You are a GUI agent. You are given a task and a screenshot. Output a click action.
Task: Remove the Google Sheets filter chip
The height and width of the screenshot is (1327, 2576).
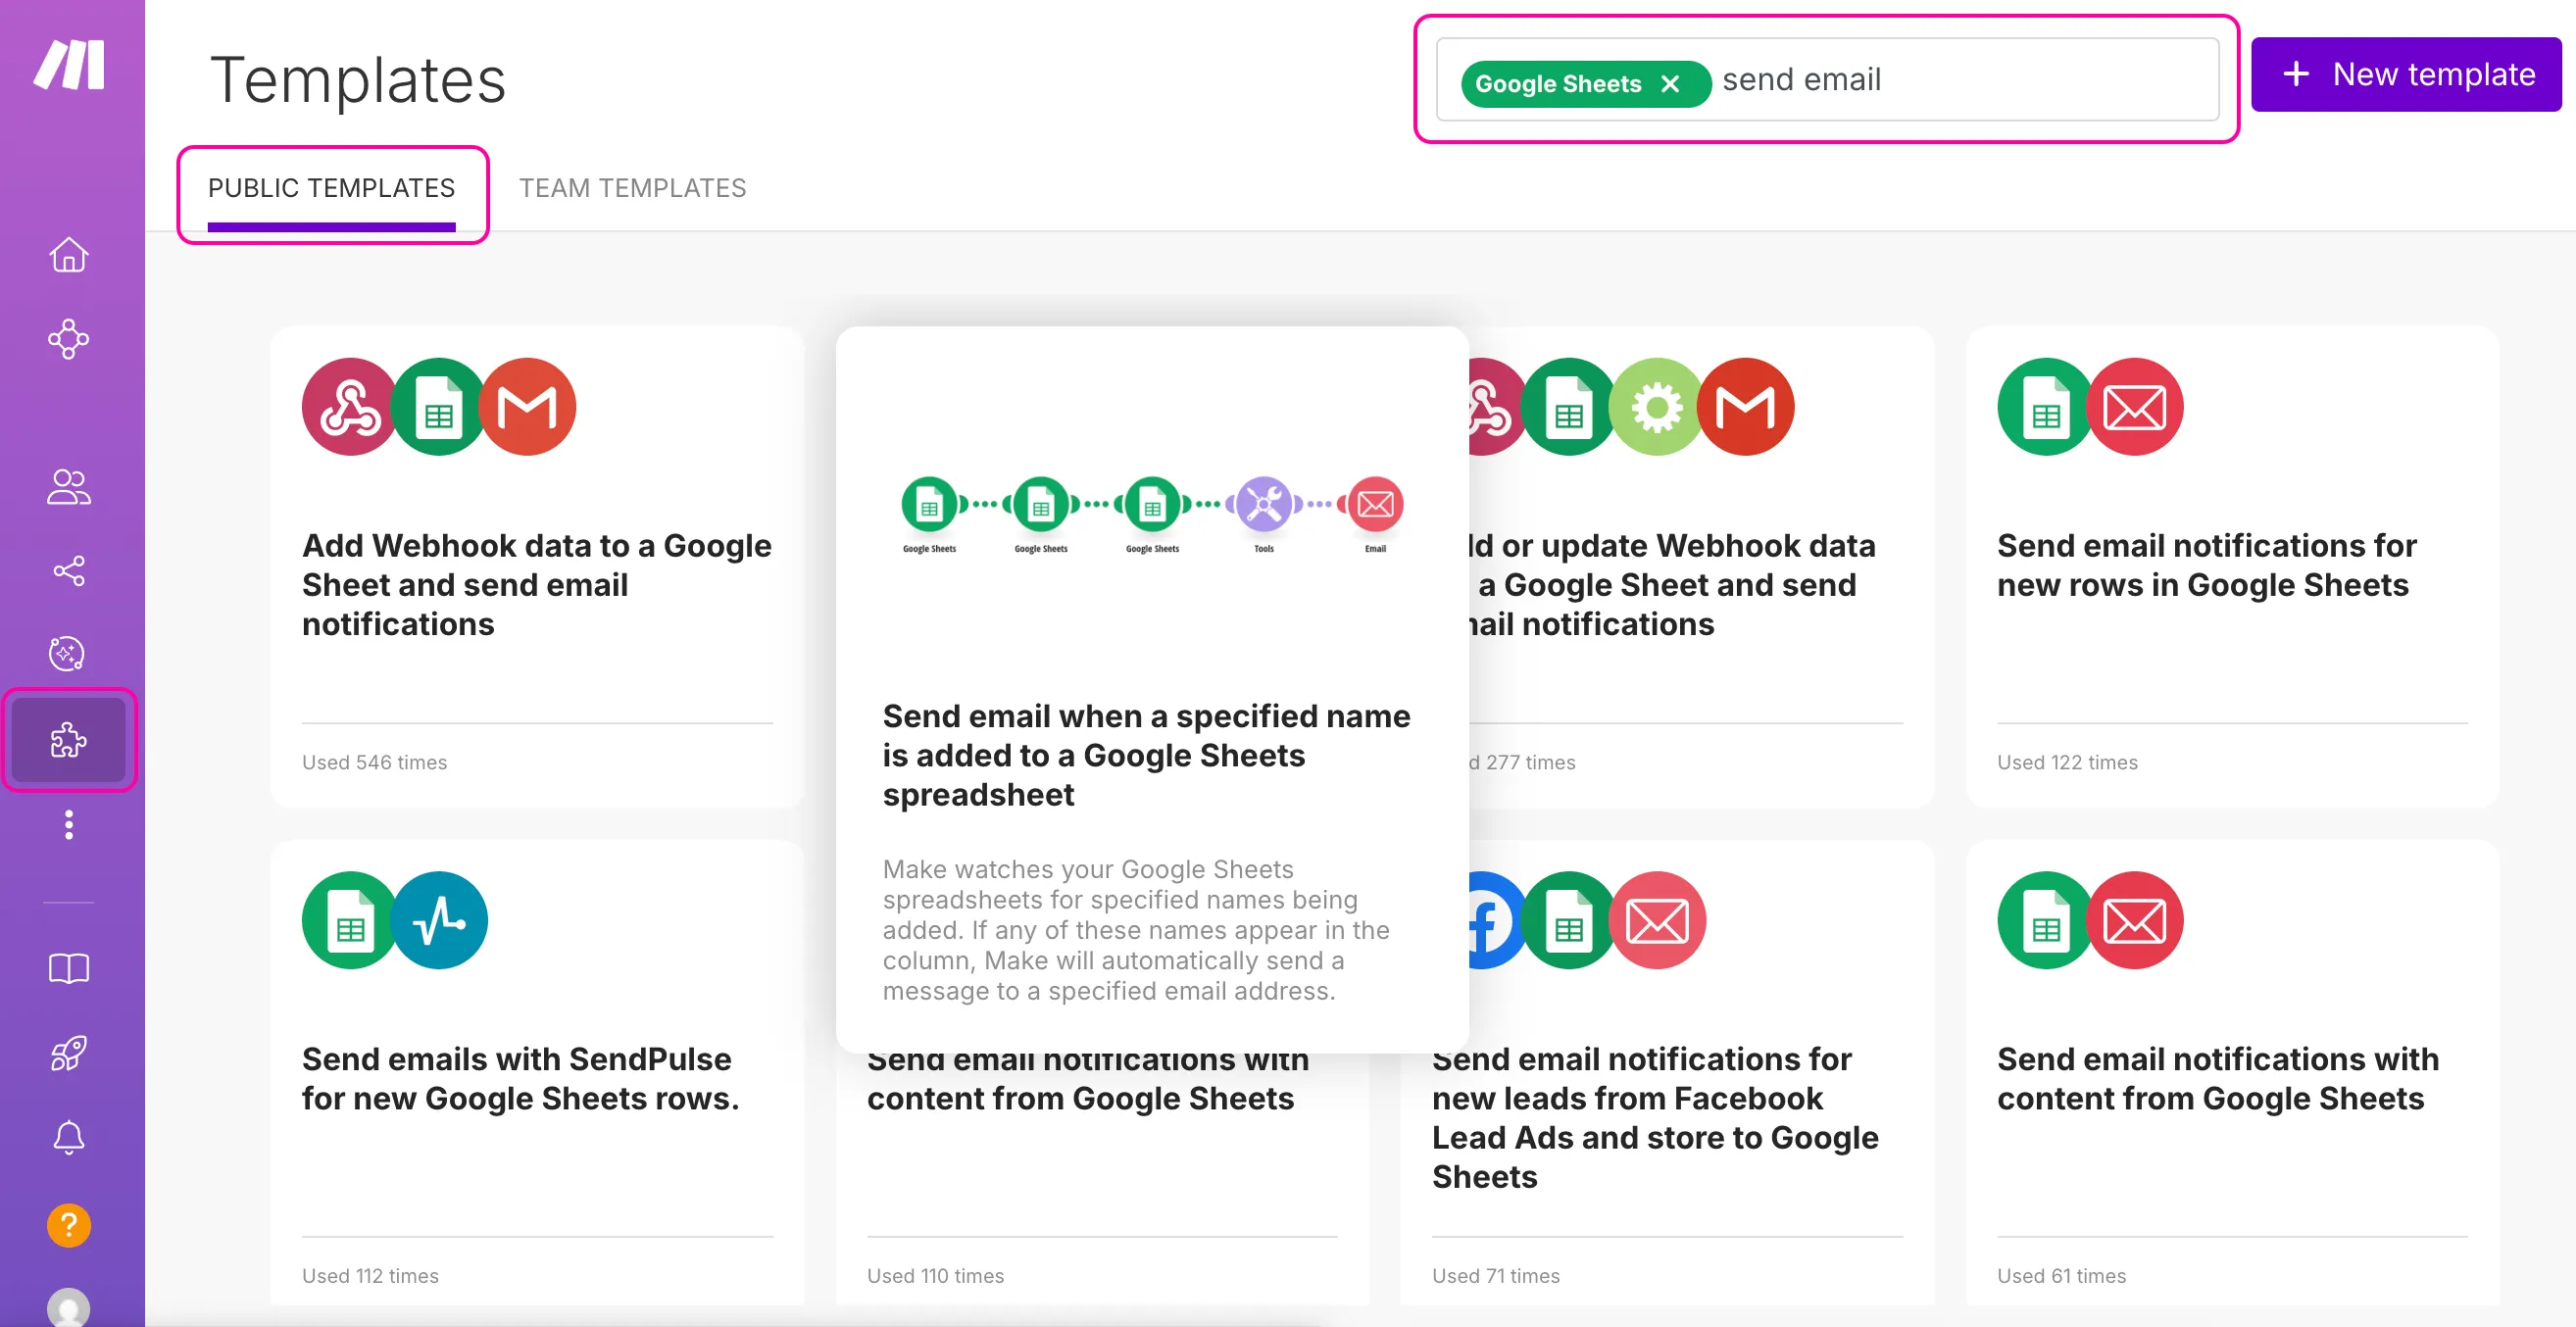tap(1670, 84)
